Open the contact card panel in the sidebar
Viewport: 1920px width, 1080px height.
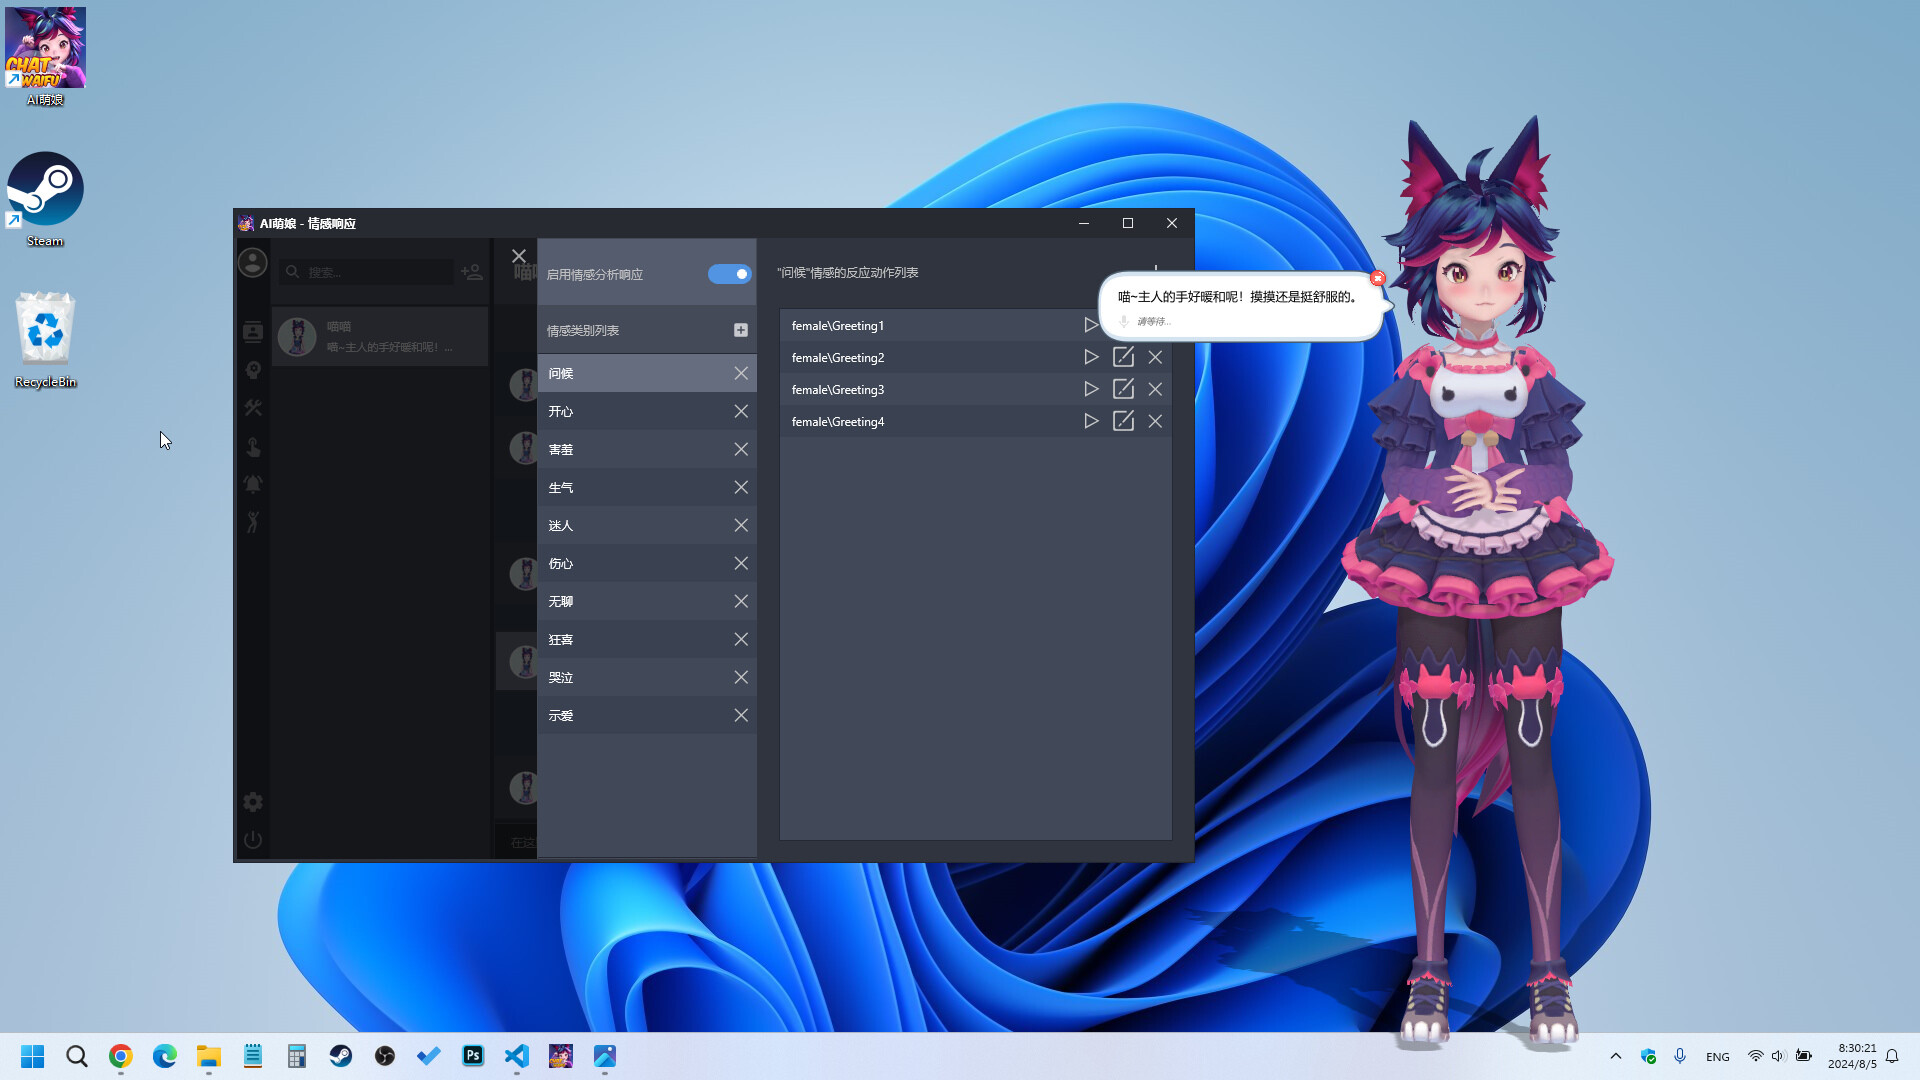[253, 332]
